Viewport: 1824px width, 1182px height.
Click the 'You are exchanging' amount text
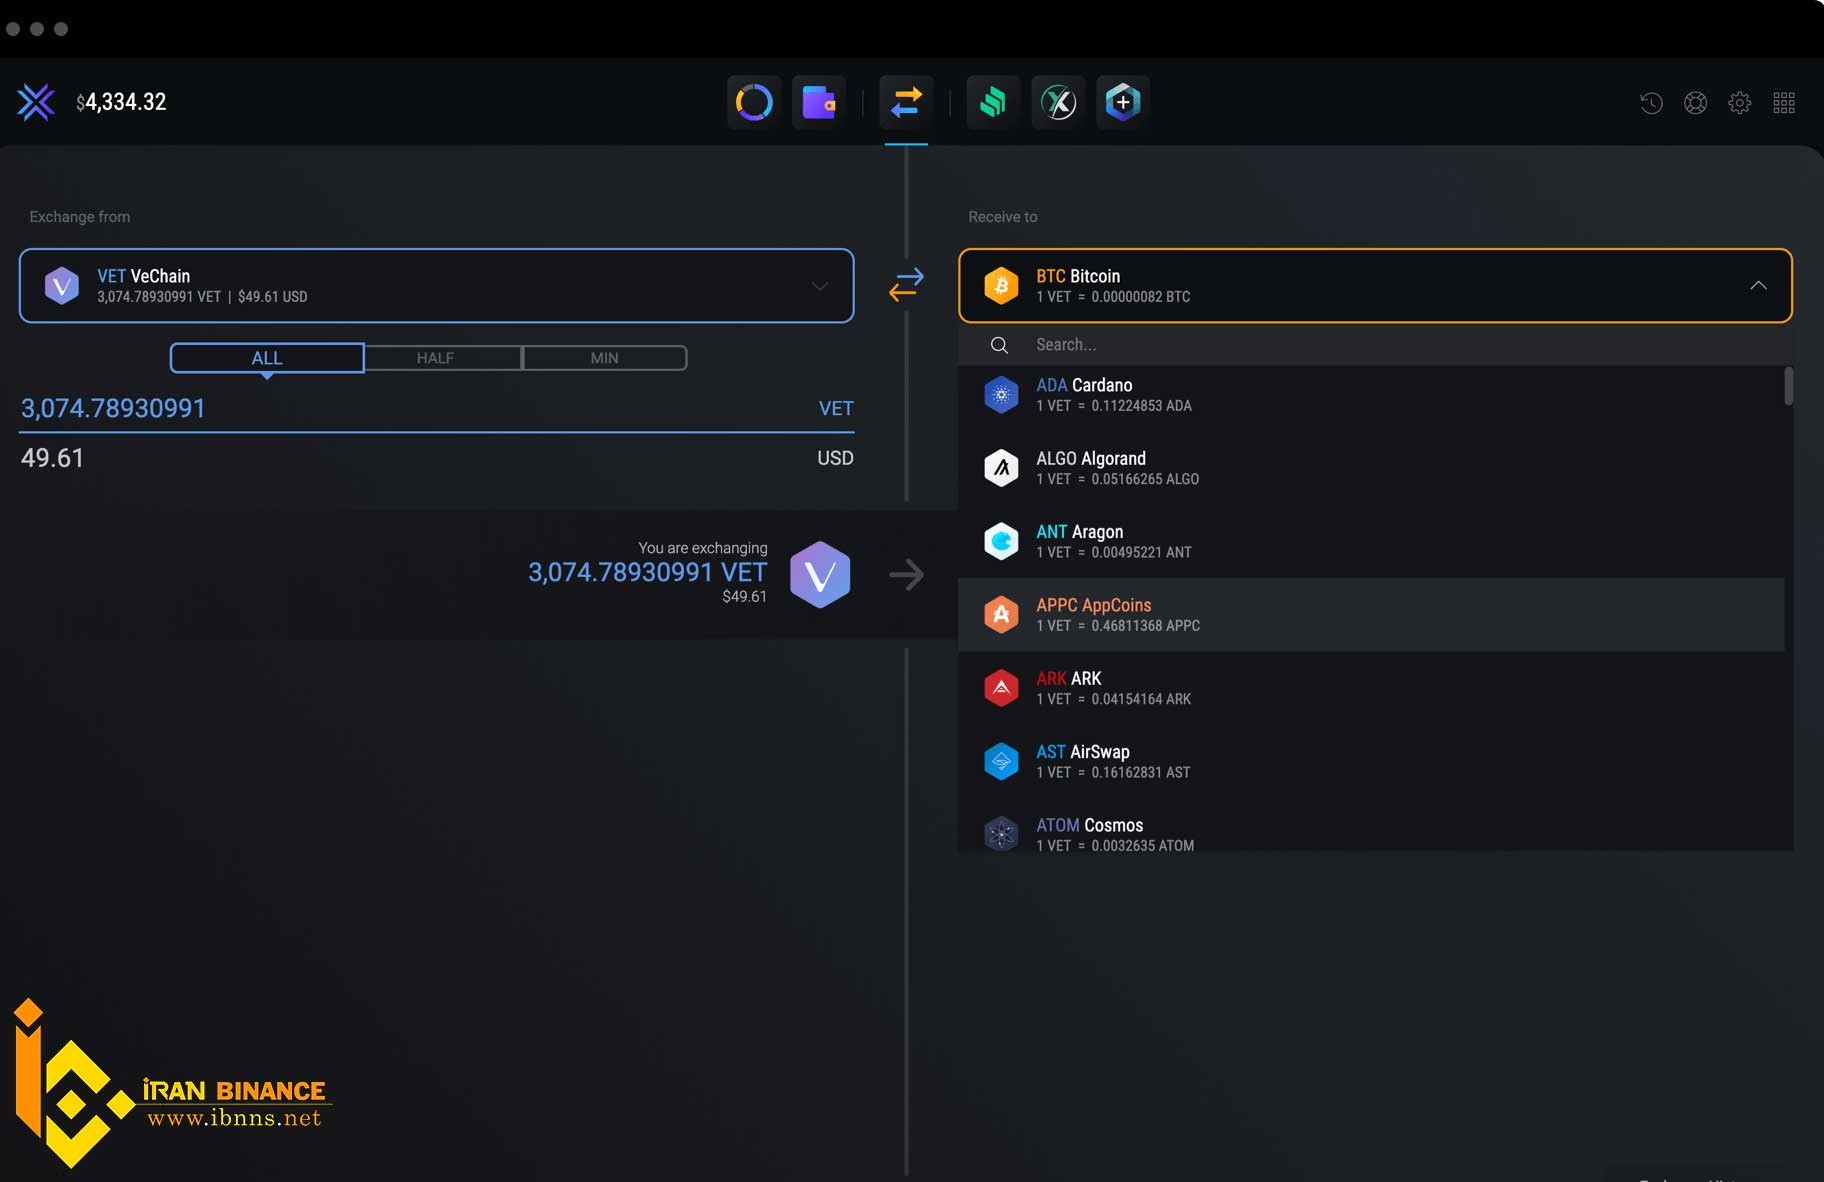coord(647,572)
